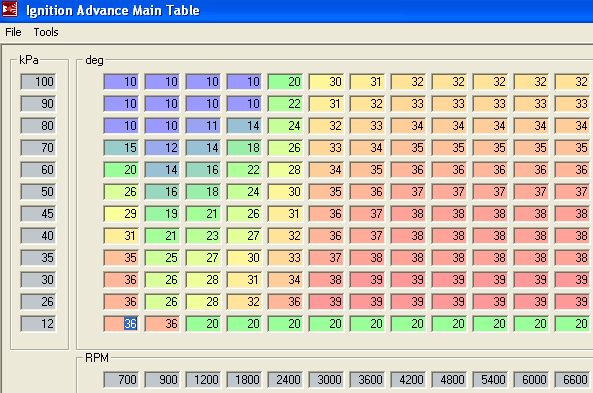Click the 6600 RPM axis field
The width and height of the screenshot is (593, 393).
click(573, 380)
